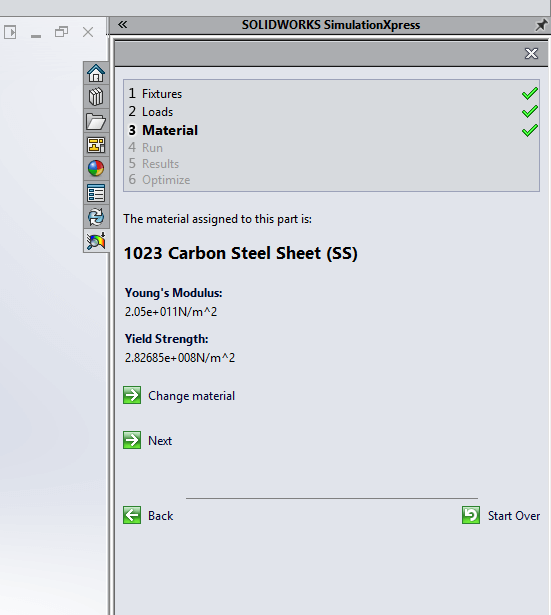The height and width of the screenshot is (615, 551).
Task: Click the Start Over link text
Action: point(514,516)
